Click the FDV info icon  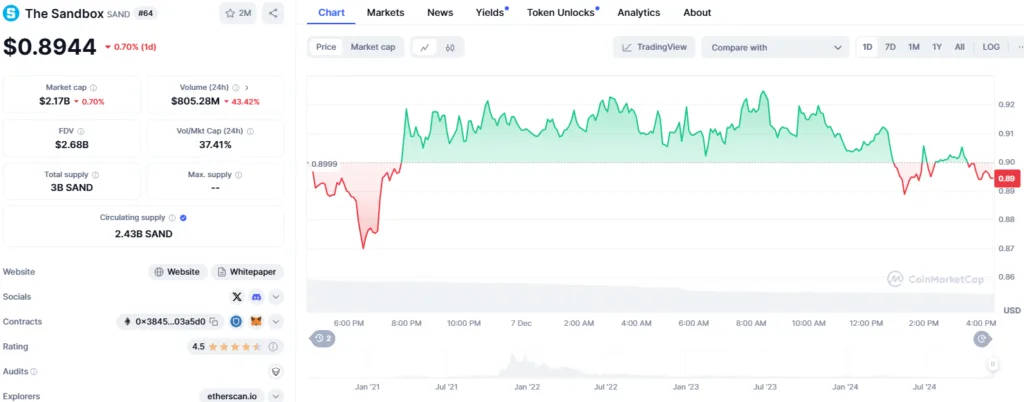(80, 131)
